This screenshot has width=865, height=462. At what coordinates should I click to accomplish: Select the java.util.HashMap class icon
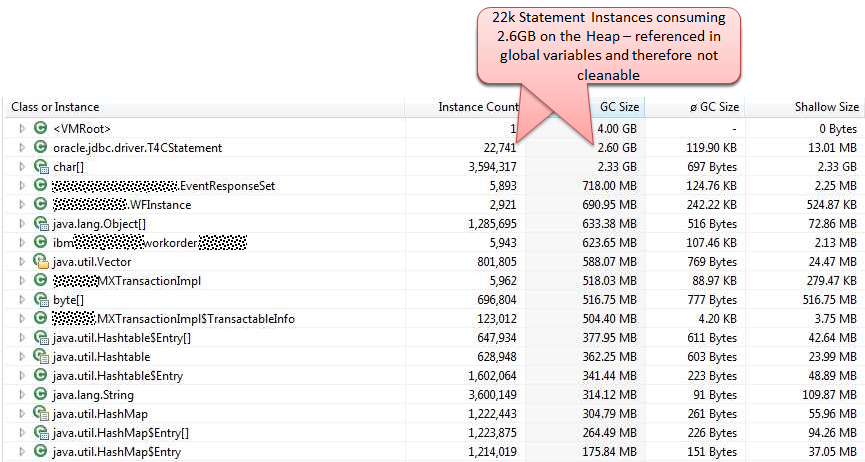(x=41, y=413)
